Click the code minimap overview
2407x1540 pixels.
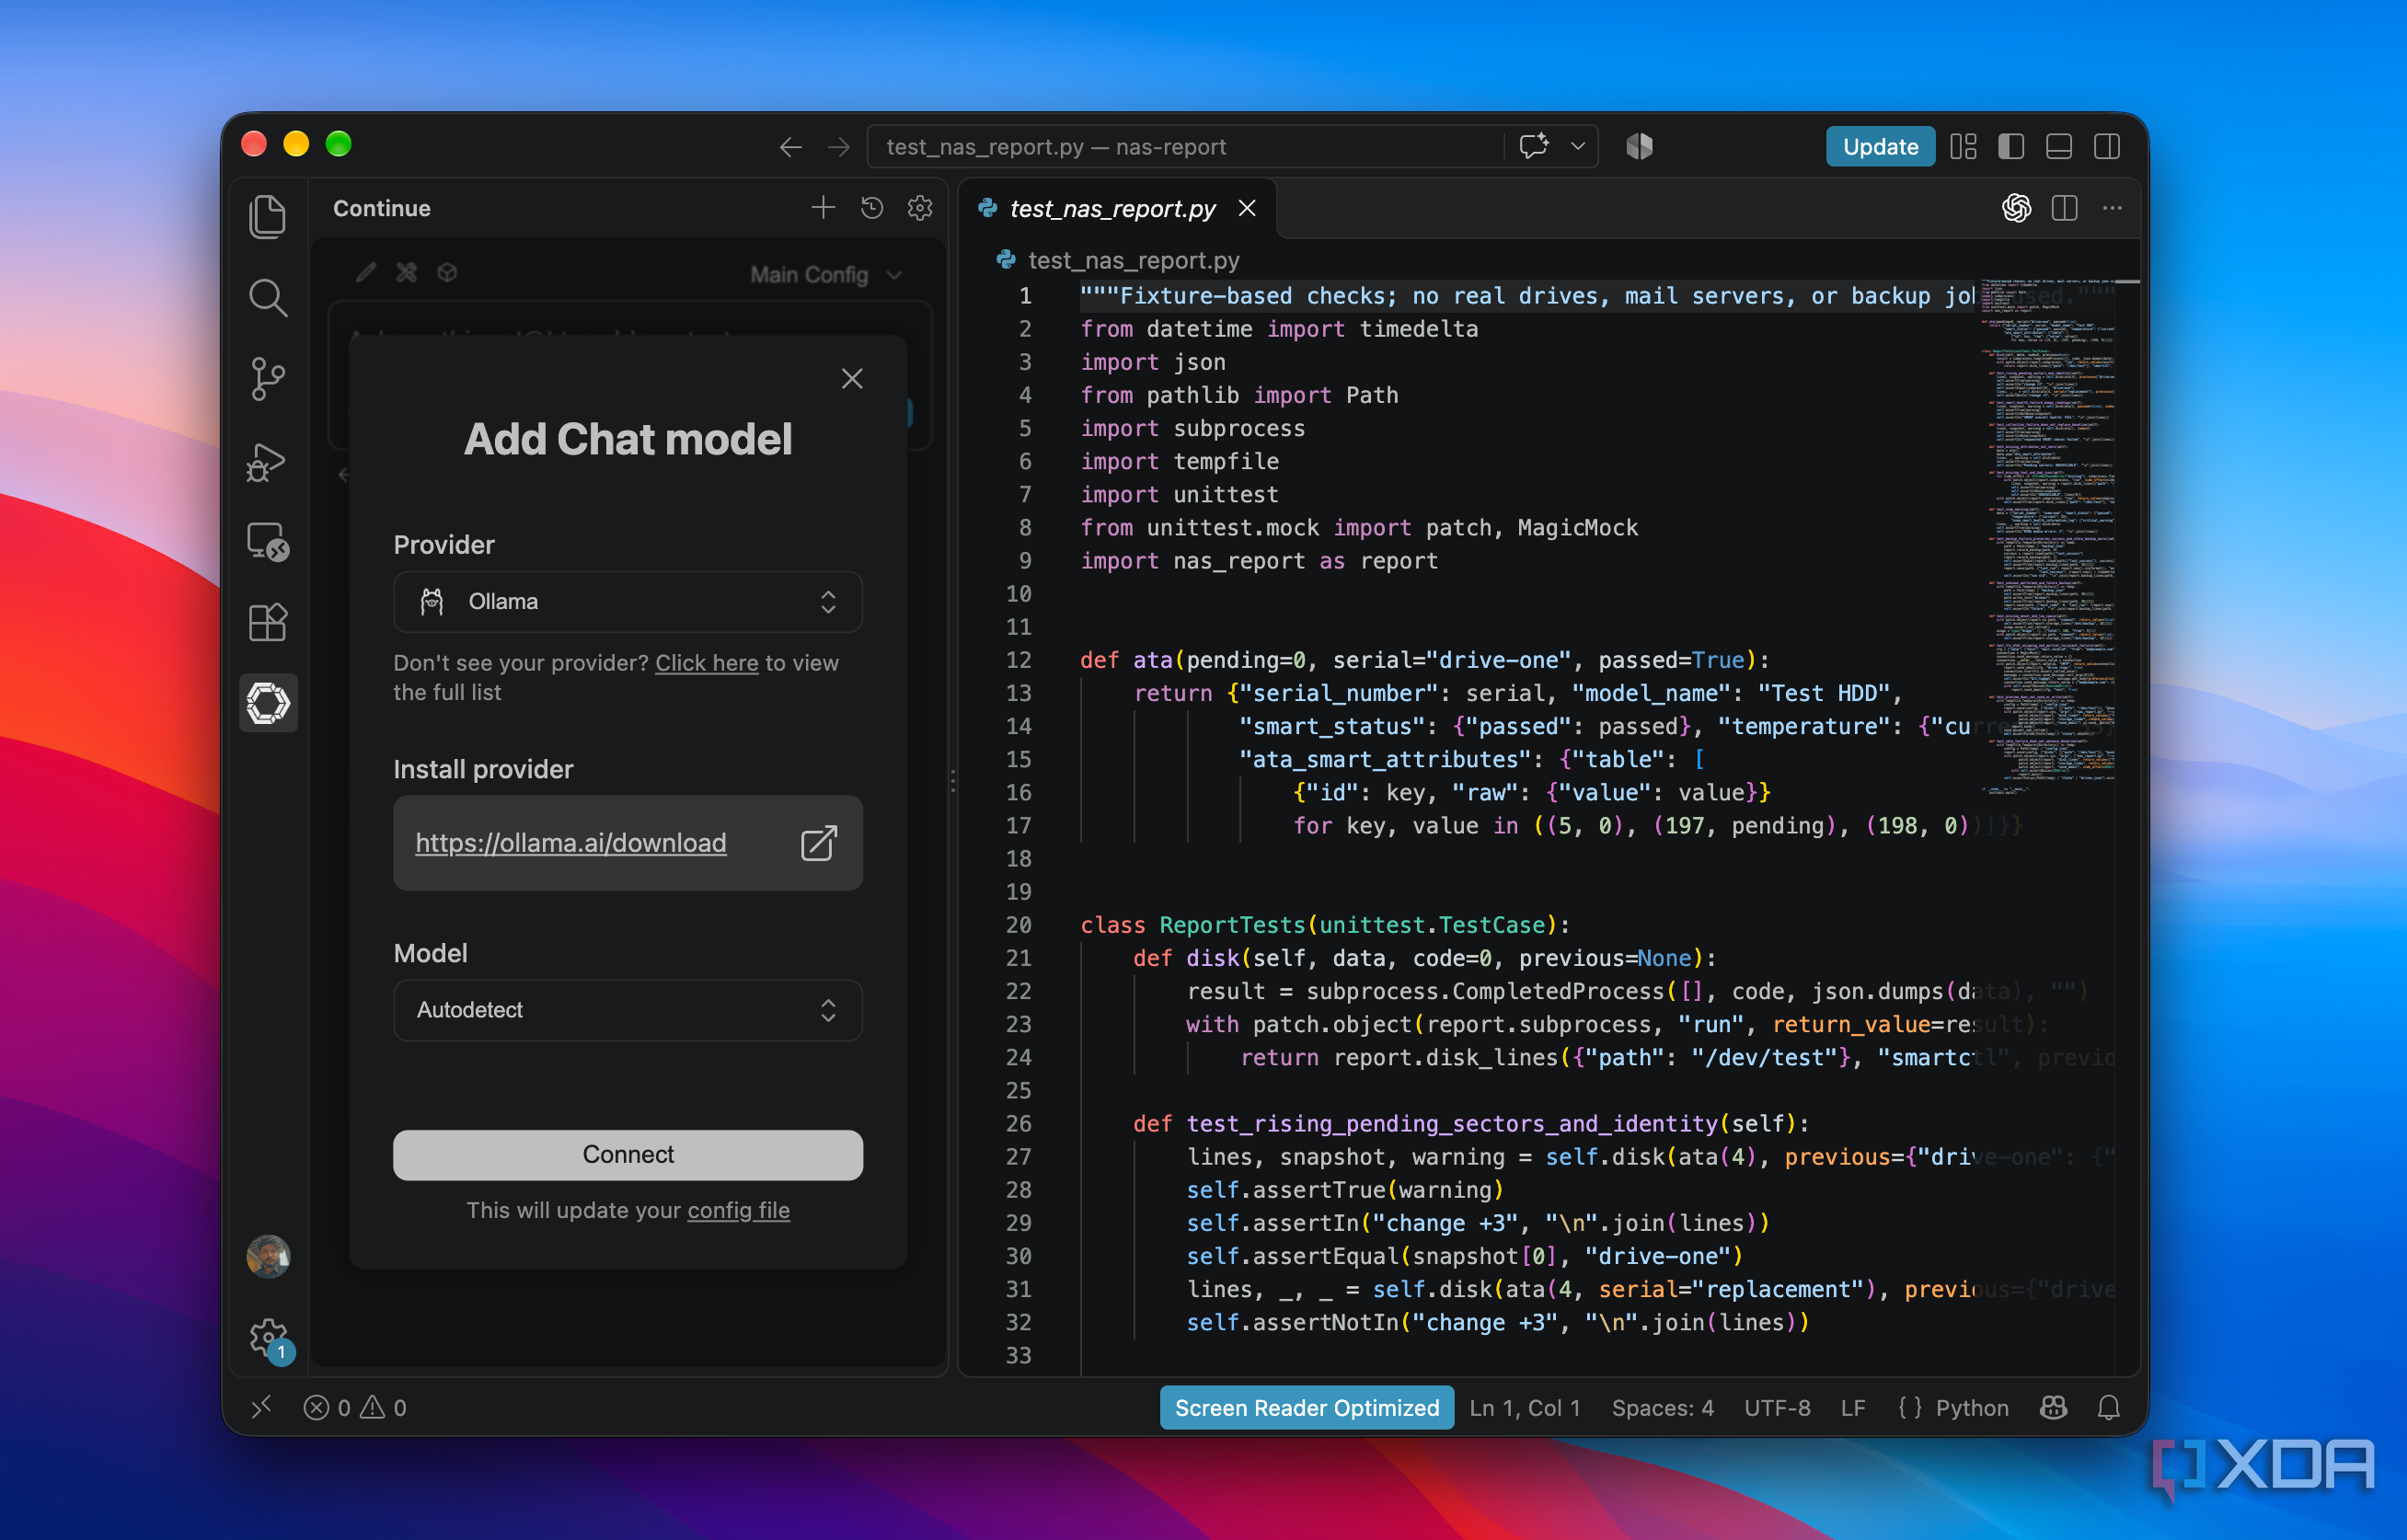point(2046,536)
